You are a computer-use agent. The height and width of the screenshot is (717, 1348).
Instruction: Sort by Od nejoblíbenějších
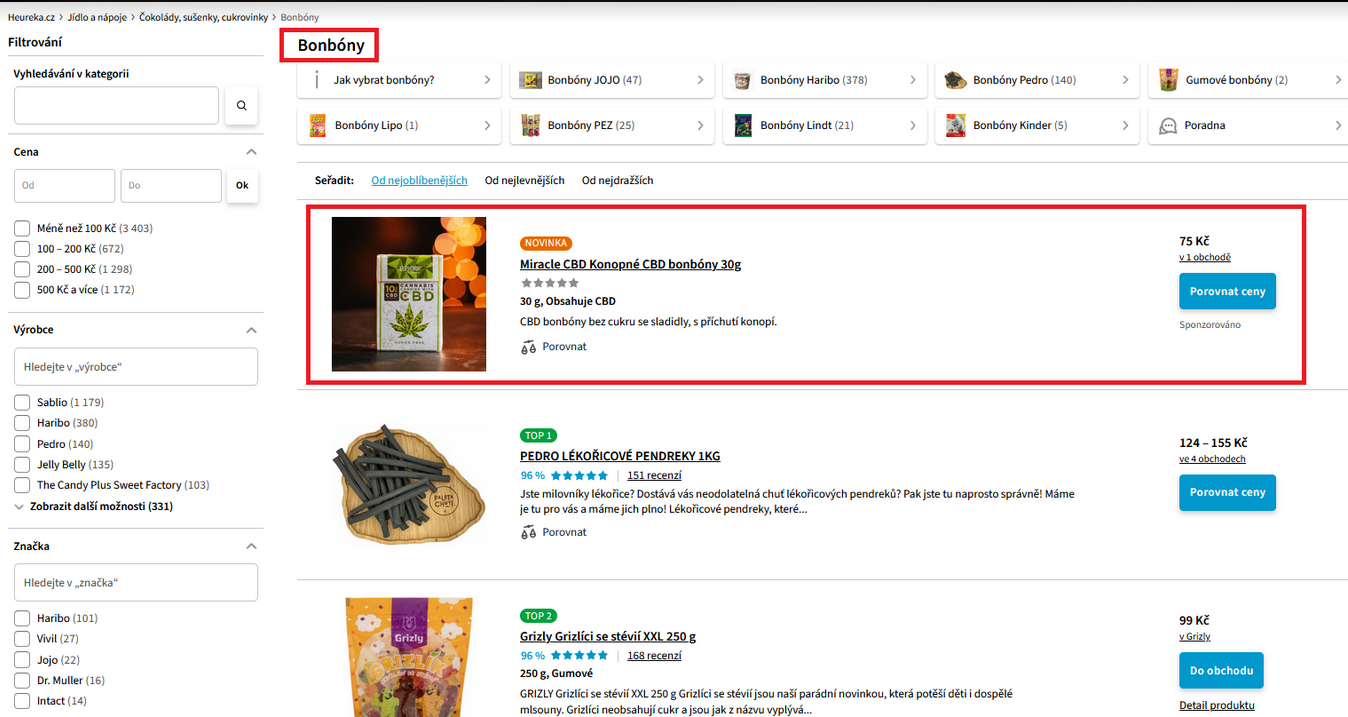419,181
